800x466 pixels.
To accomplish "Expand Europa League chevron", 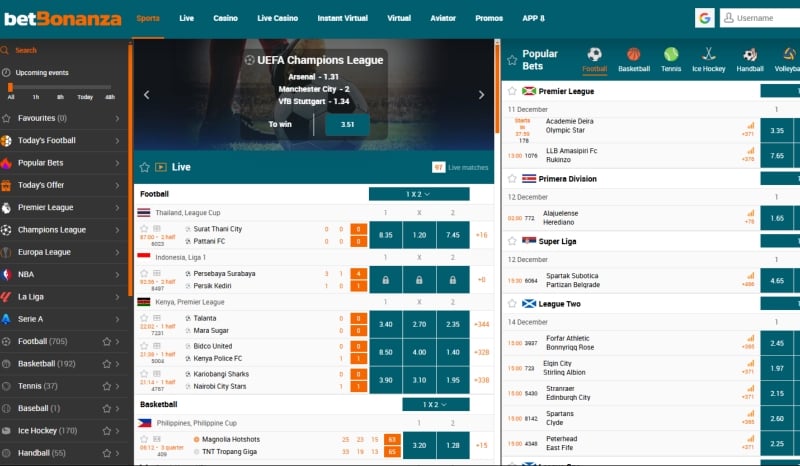I will (117, 252).
